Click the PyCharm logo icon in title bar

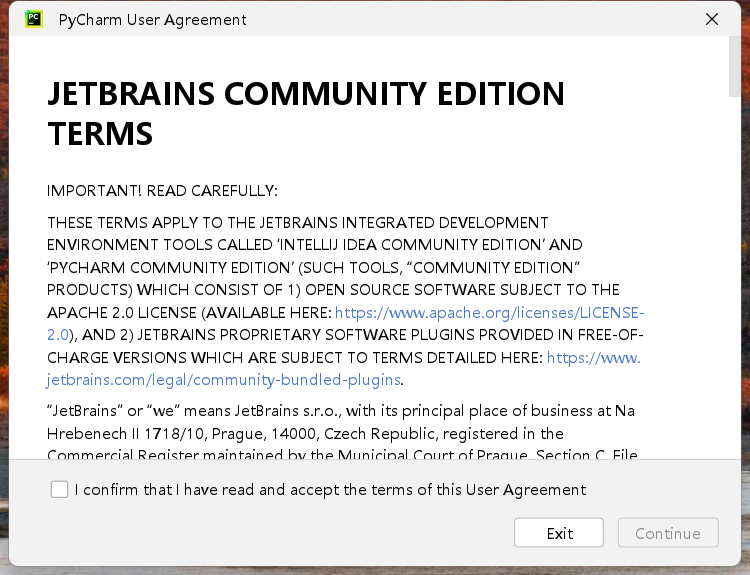[x=34, y=20]
